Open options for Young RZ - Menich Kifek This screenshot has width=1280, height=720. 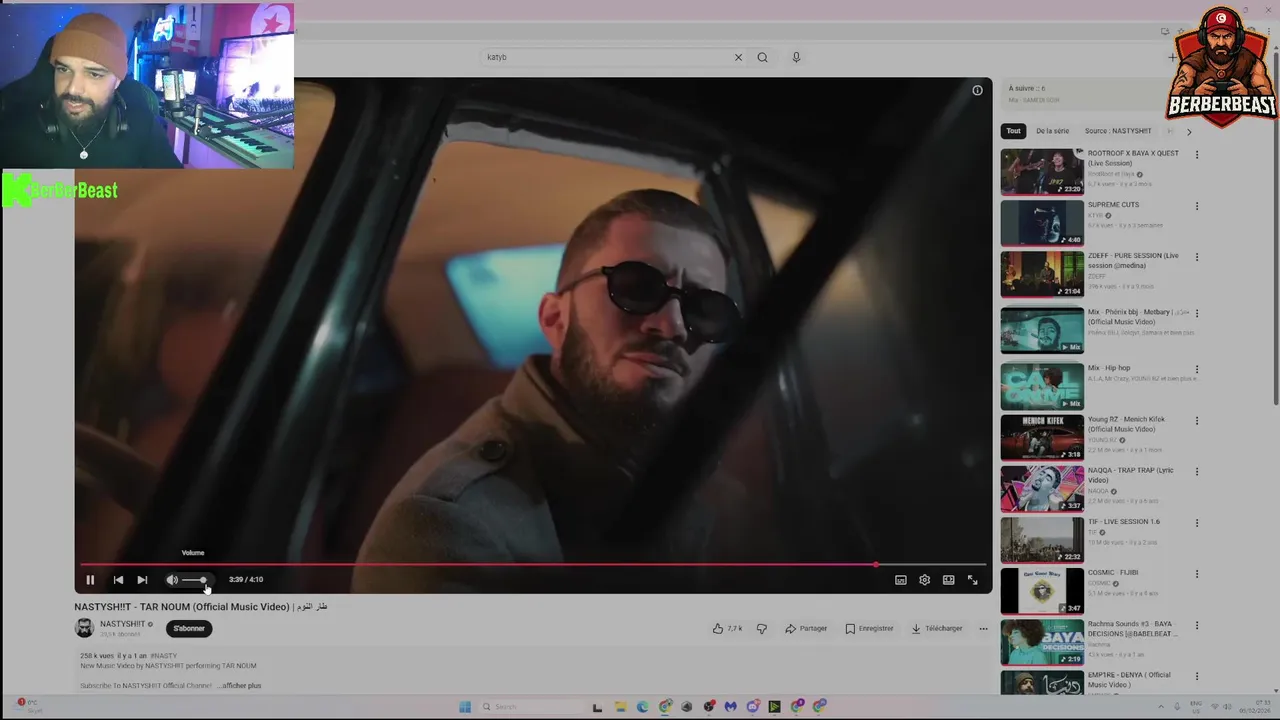coord(1197,421)
